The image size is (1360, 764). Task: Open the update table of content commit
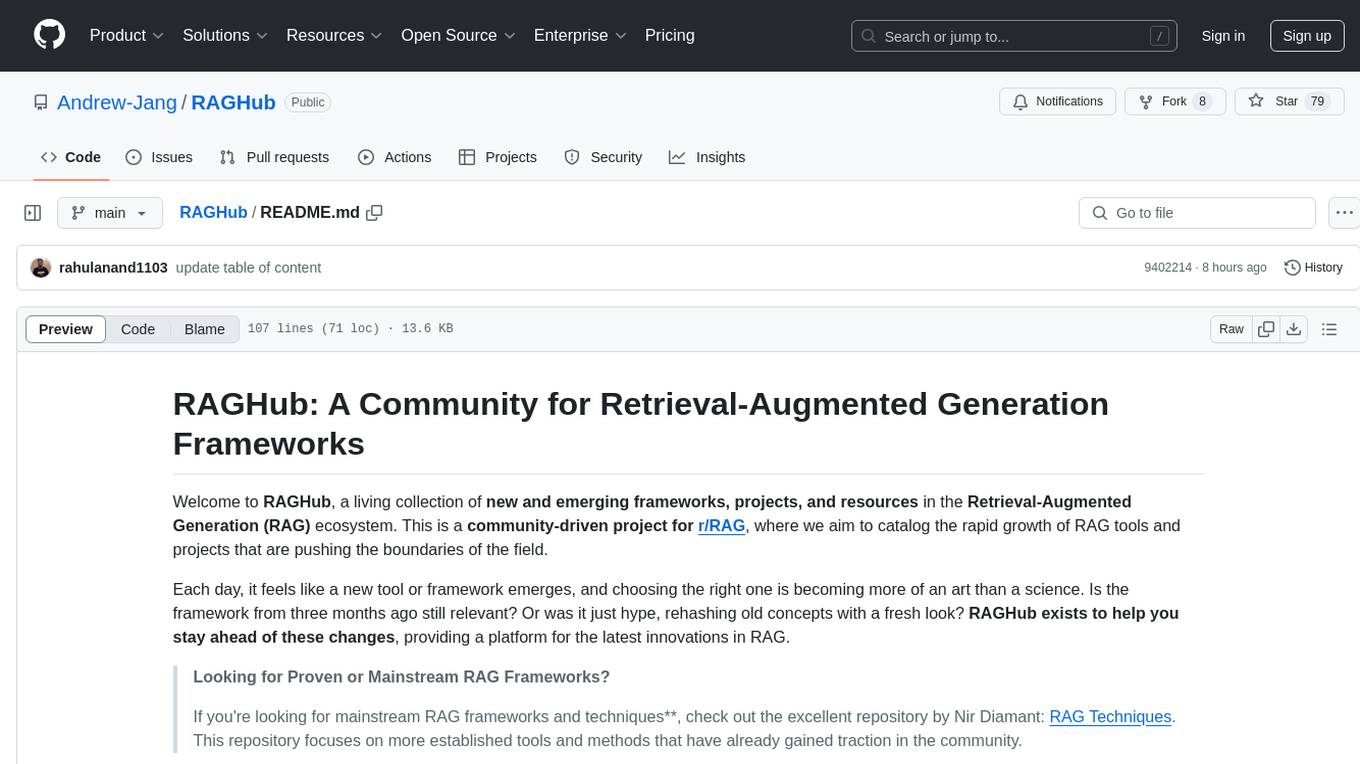[248, 267]
